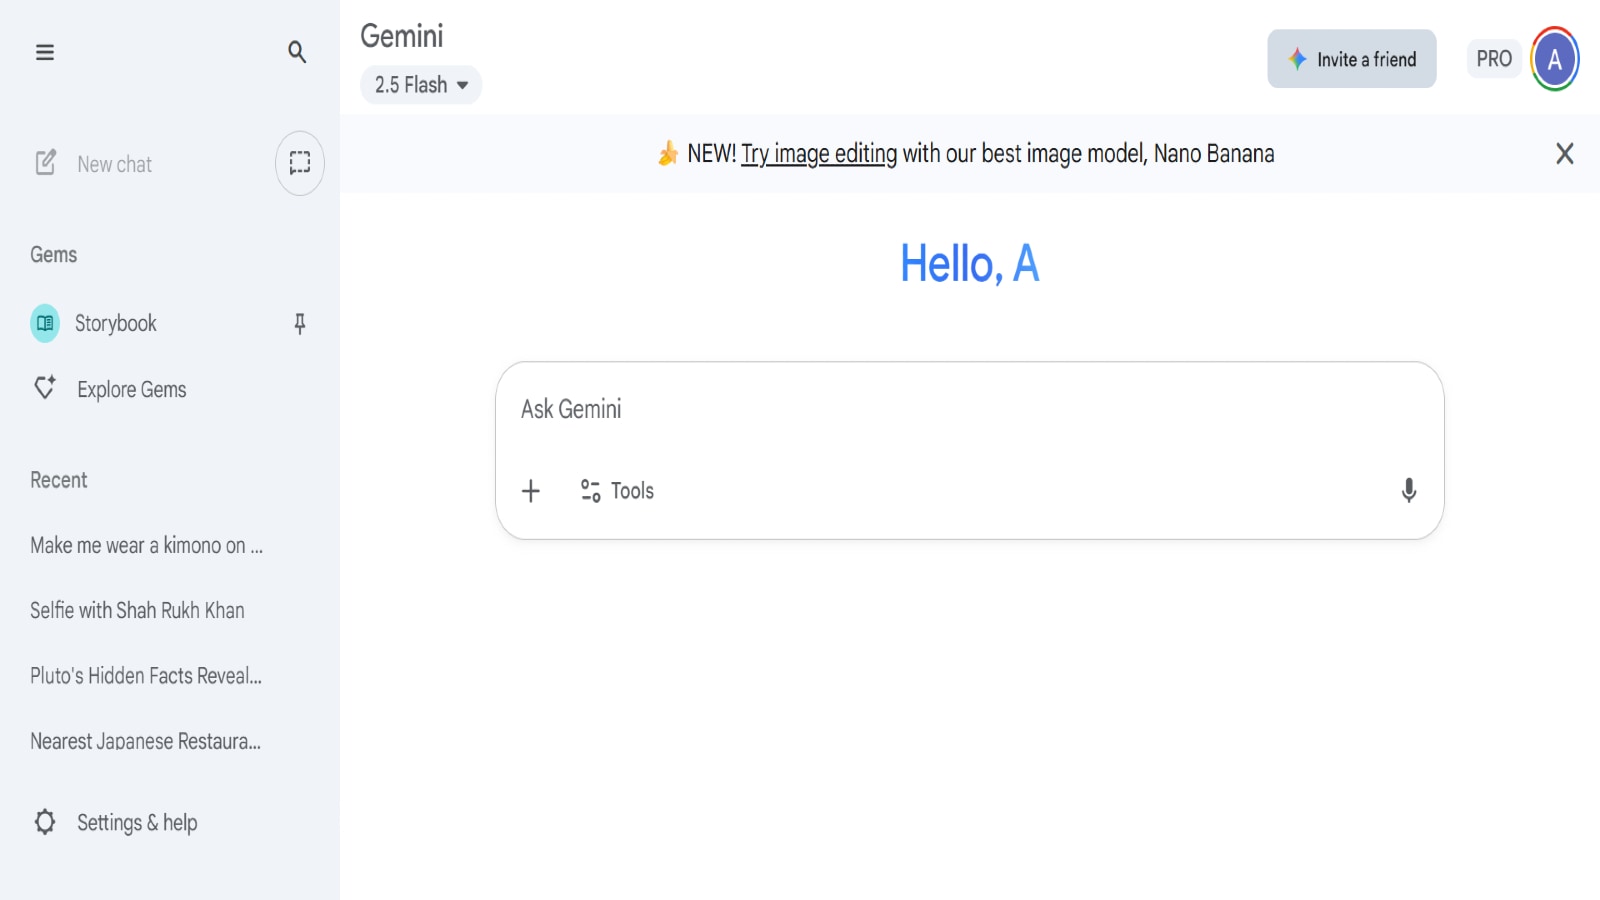
Task: Click the plus icon to add files
Action: click(531, 490)
